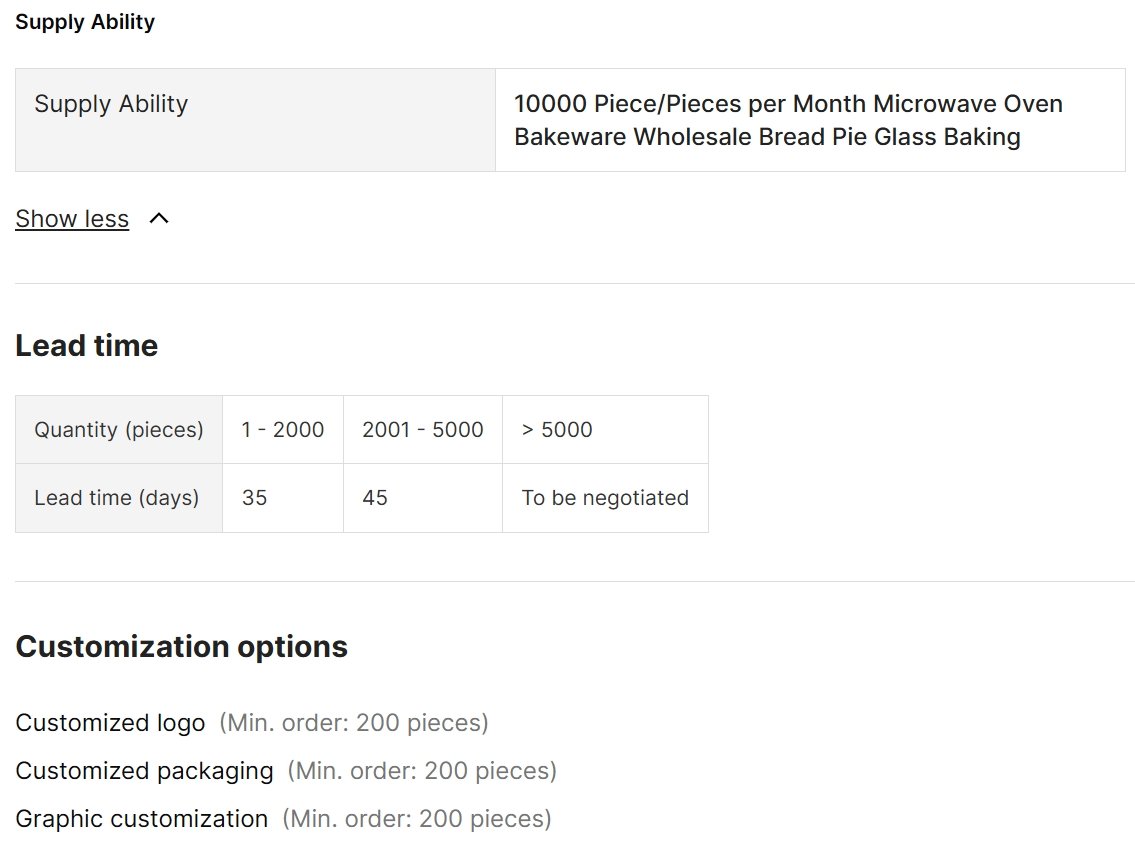Click the Show less link
The height and width of the screenshot is (856, 1135).
(x=72, y=219)
